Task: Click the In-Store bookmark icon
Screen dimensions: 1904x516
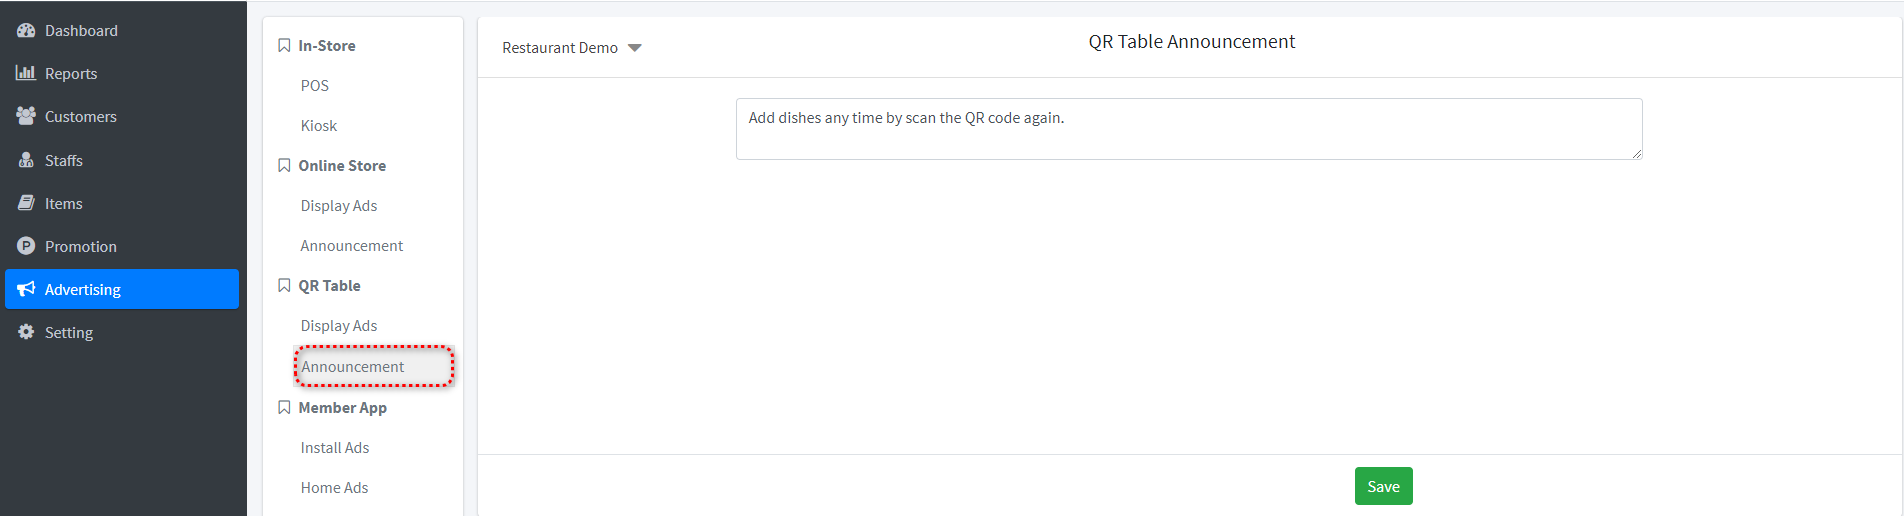Action: click(284, 46)
